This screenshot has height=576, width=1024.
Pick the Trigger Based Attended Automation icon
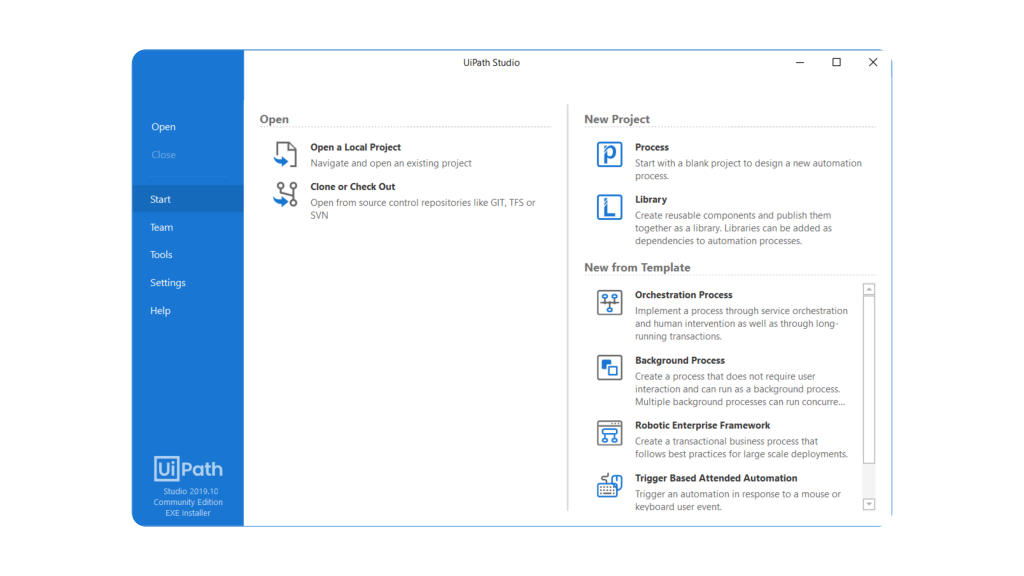[609, 486]
